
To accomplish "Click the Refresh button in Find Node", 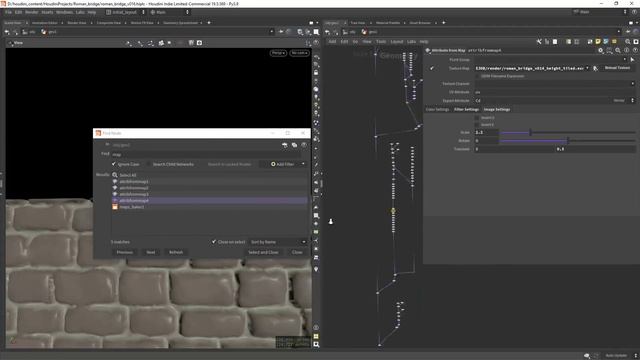I will 176,252.
